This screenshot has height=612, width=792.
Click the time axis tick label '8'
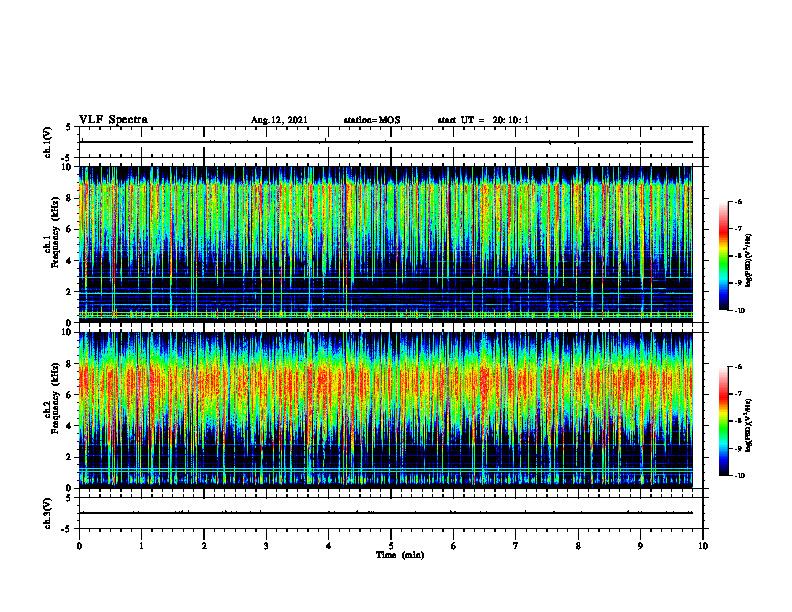pos(578,546)
